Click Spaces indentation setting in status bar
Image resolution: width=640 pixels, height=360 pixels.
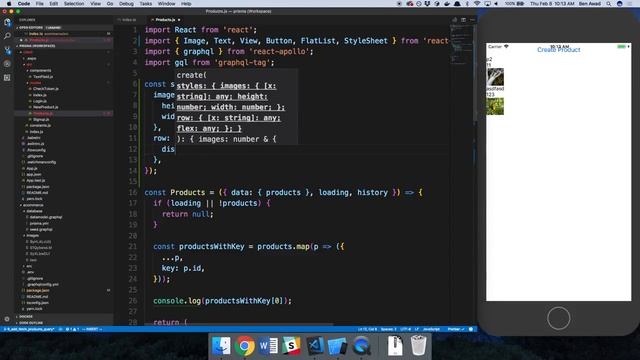388,329
